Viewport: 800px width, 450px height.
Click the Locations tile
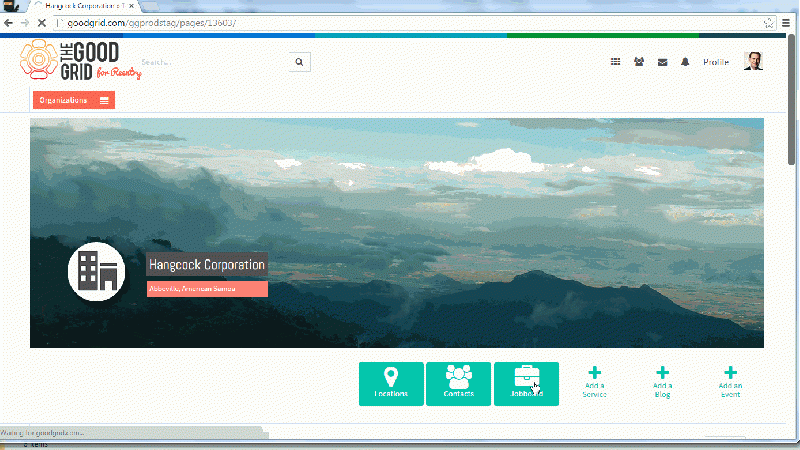pos(391,384)
